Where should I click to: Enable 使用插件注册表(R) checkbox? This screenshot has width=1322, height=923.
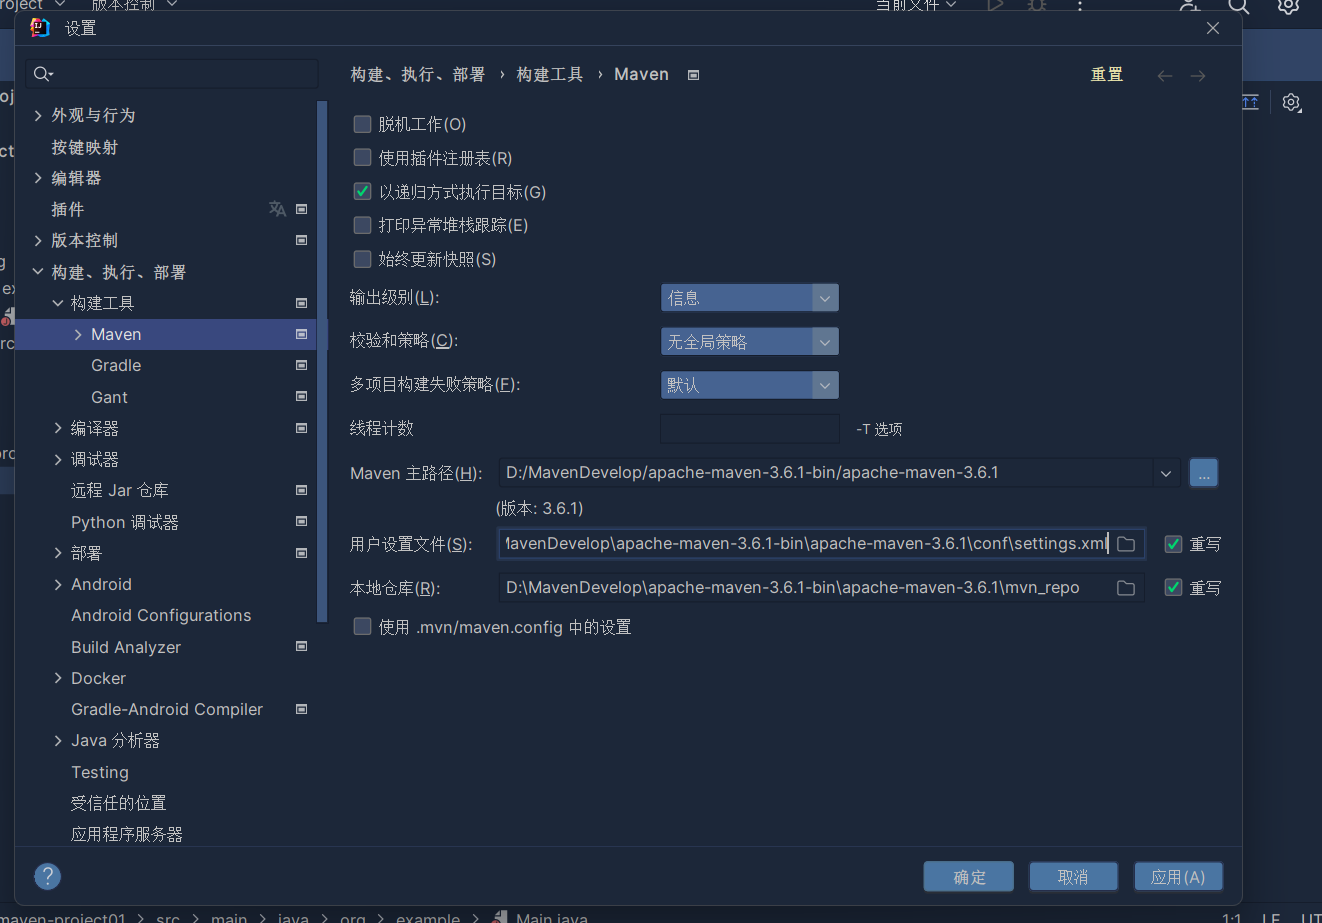tap(362, 158)
